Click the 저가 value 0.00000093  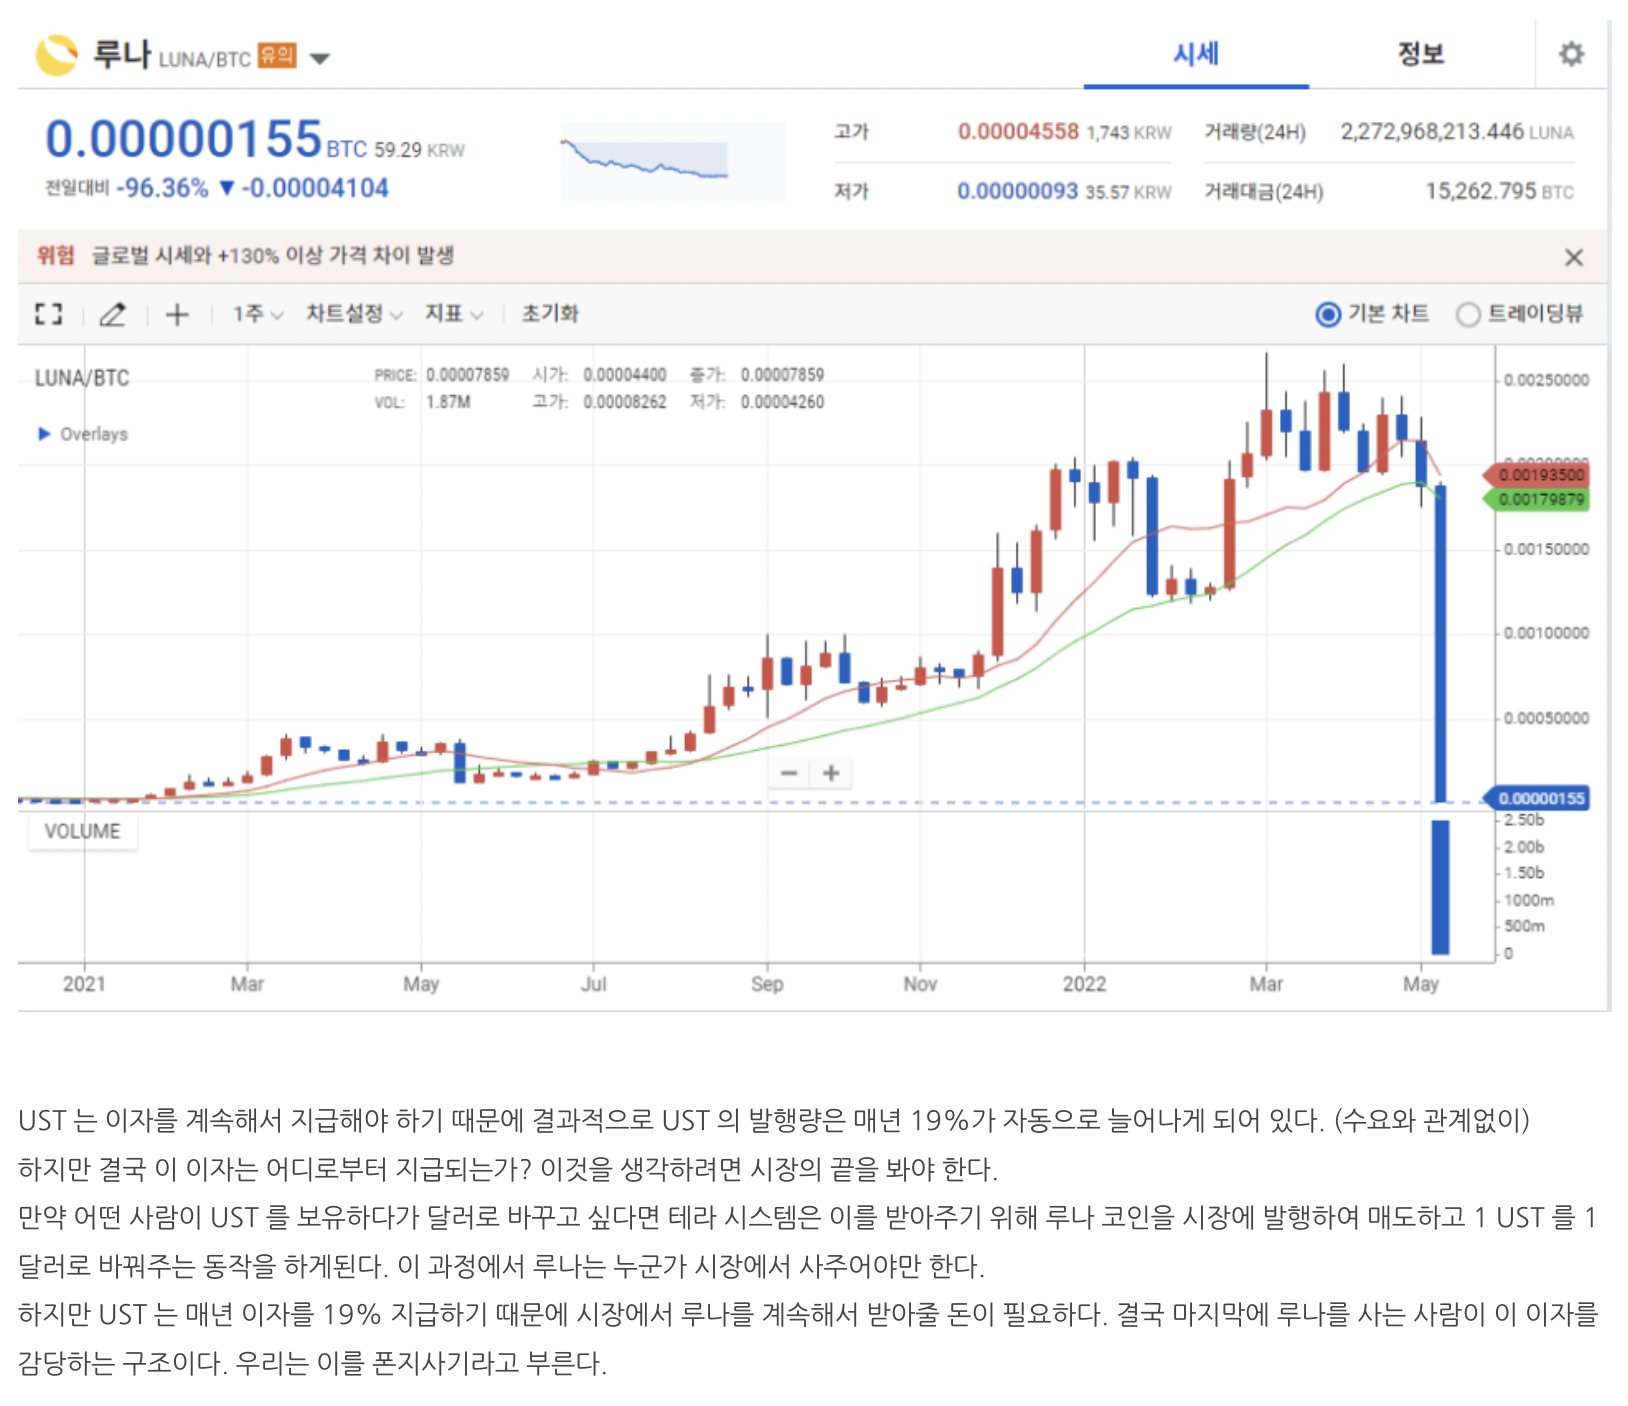click(x=1017, y=191)
